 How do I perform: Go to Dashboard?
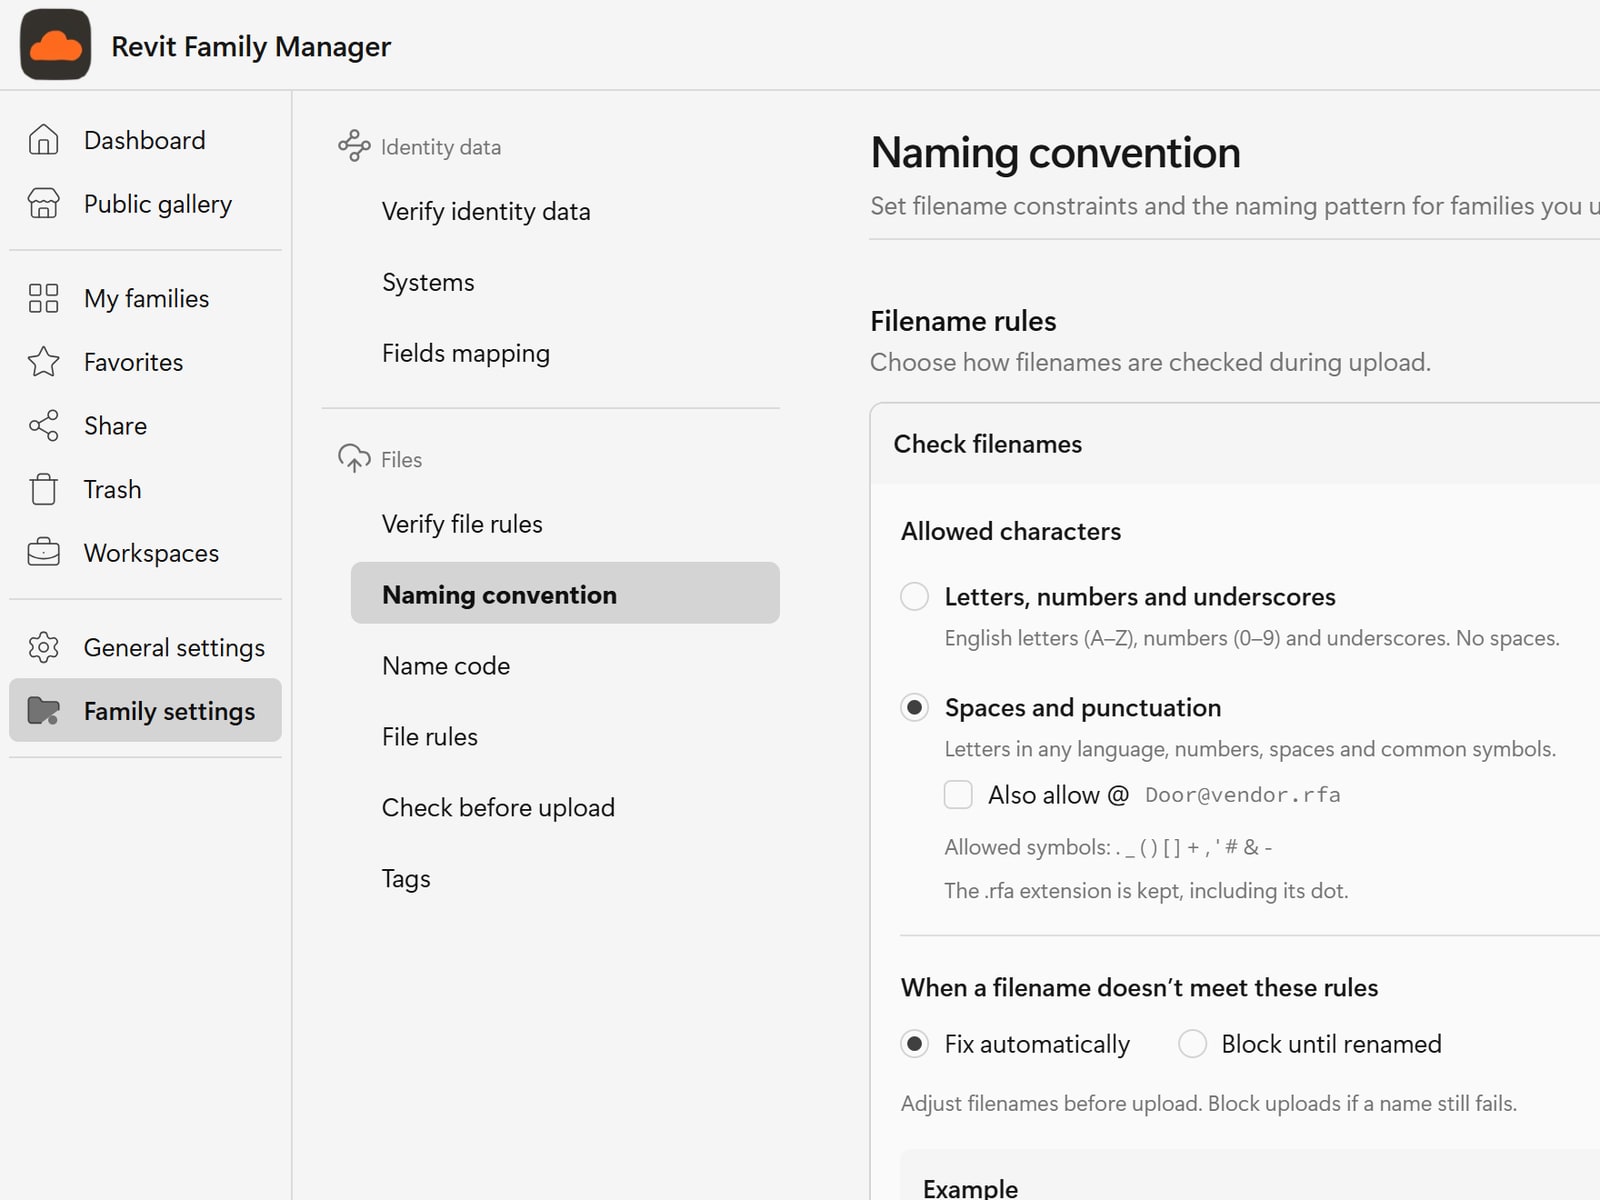pyautogui.click(x=145, y=140)
